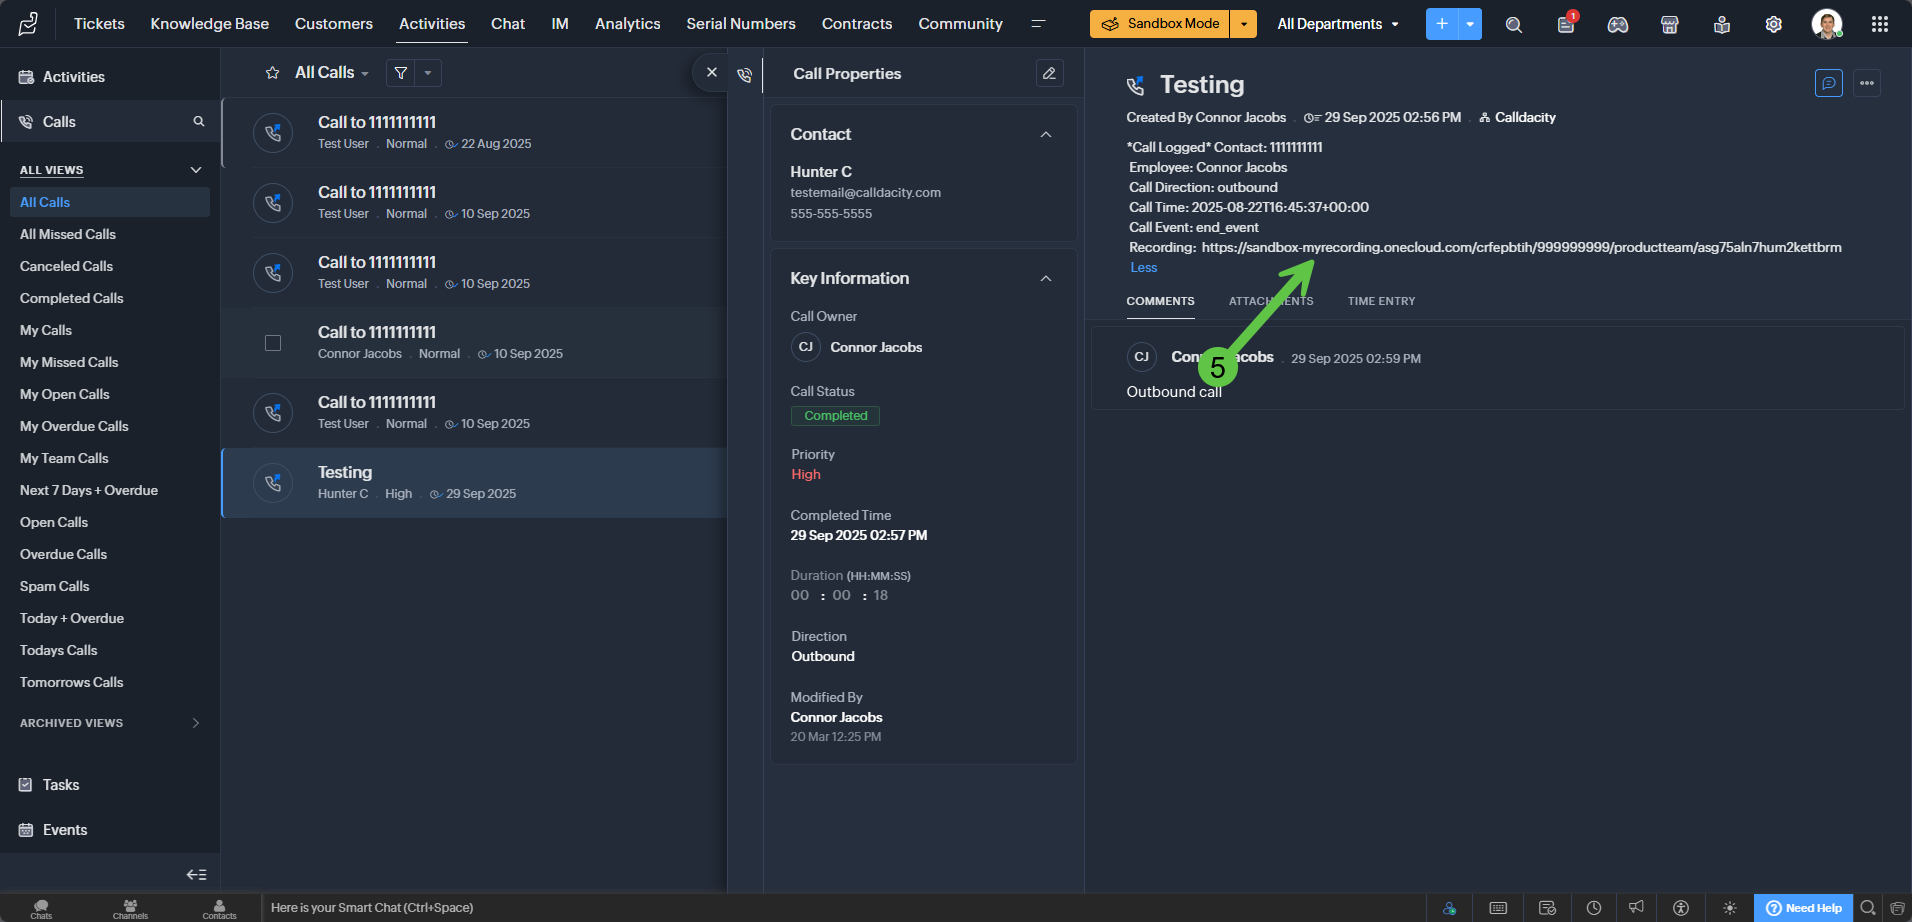
Task: Select checkbox for Connor Jacobs call row
Action: tap(273, 343)
